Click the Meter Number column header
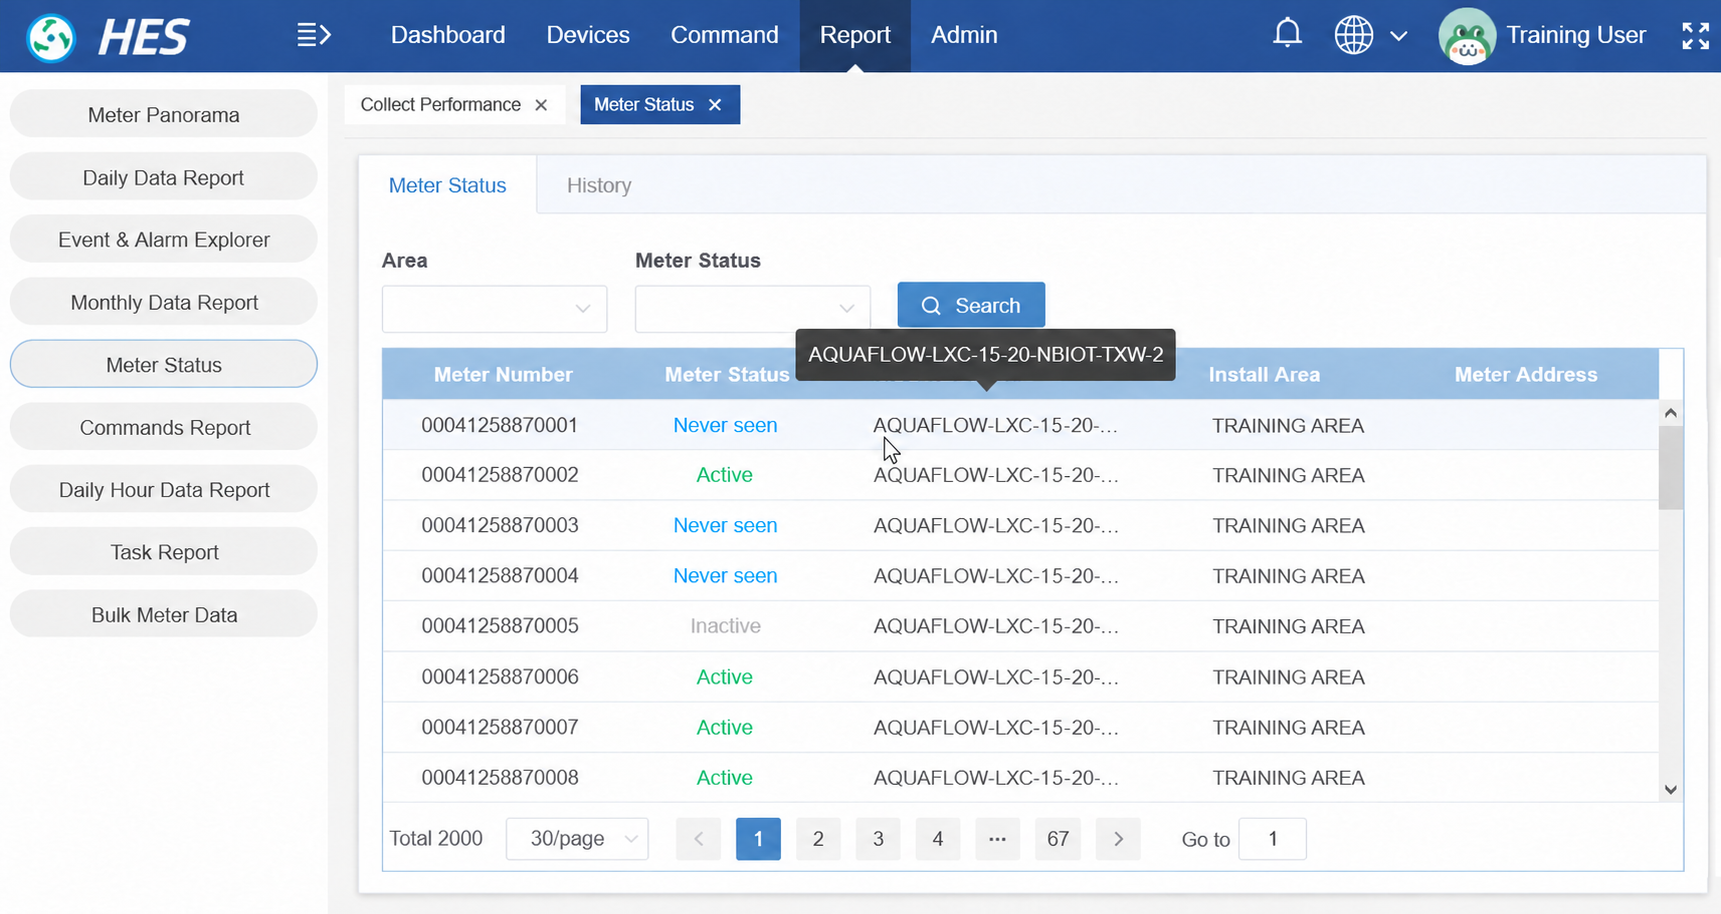 503,375
